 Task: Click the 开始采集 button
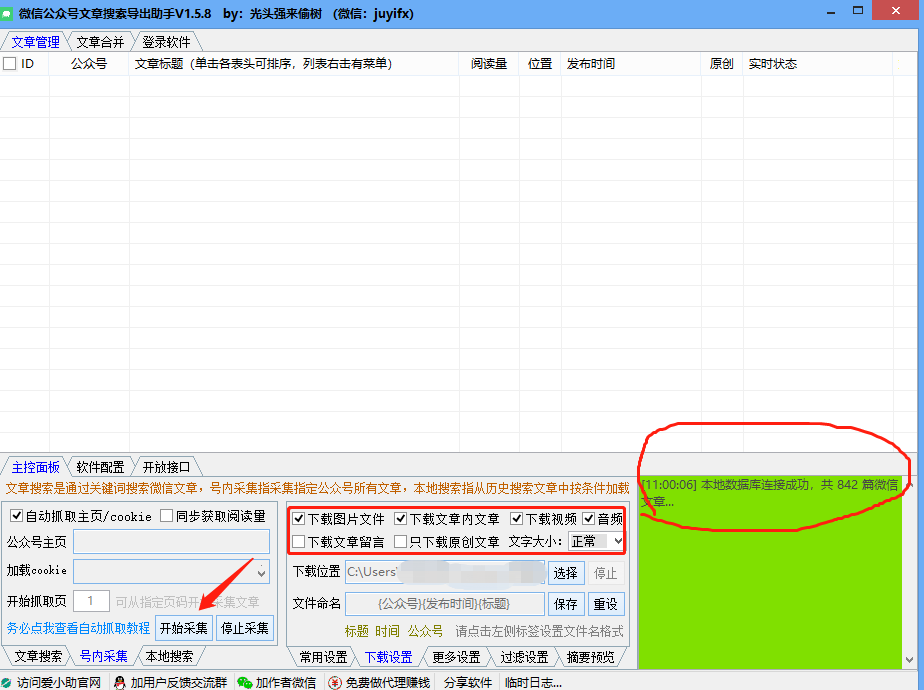coord(184,628)
